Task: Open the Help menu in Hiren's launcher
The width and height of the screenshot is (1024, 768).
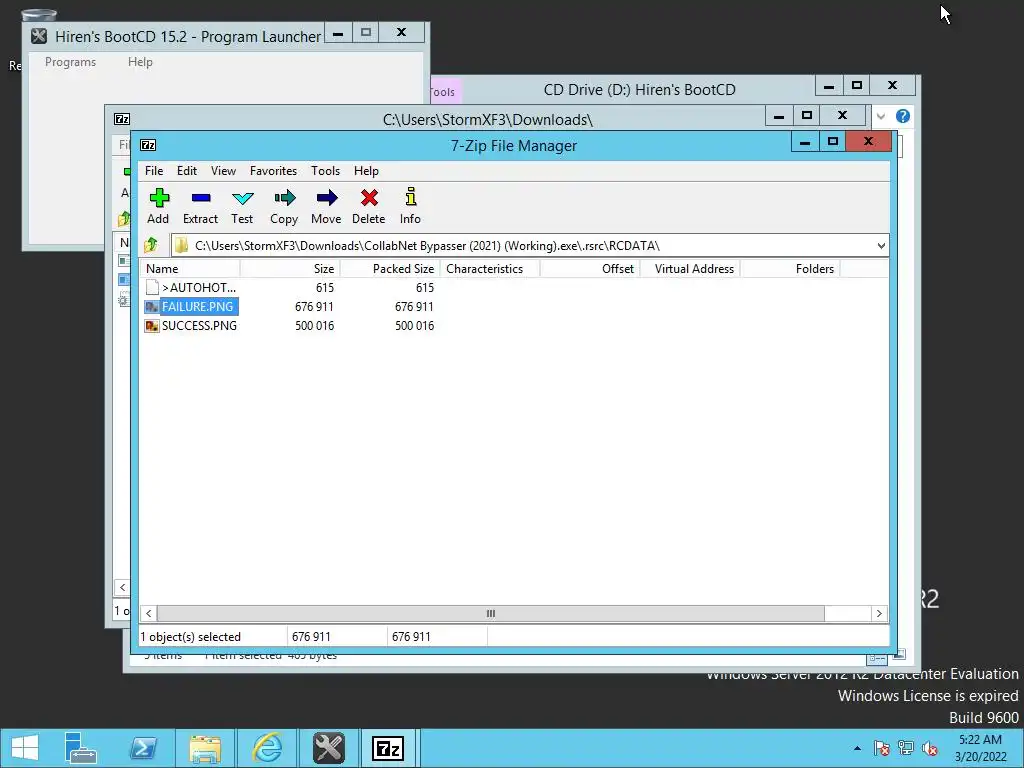Action: (140, 62)
